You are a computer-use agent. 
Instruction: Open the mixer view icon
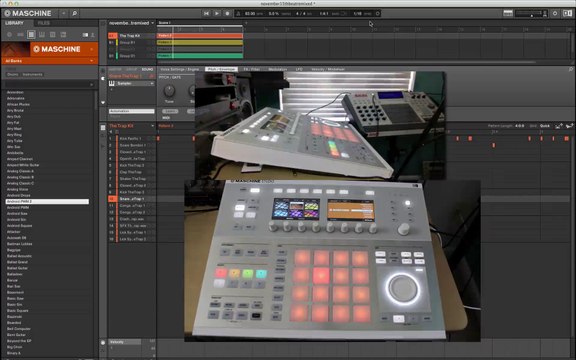[508, 14]
